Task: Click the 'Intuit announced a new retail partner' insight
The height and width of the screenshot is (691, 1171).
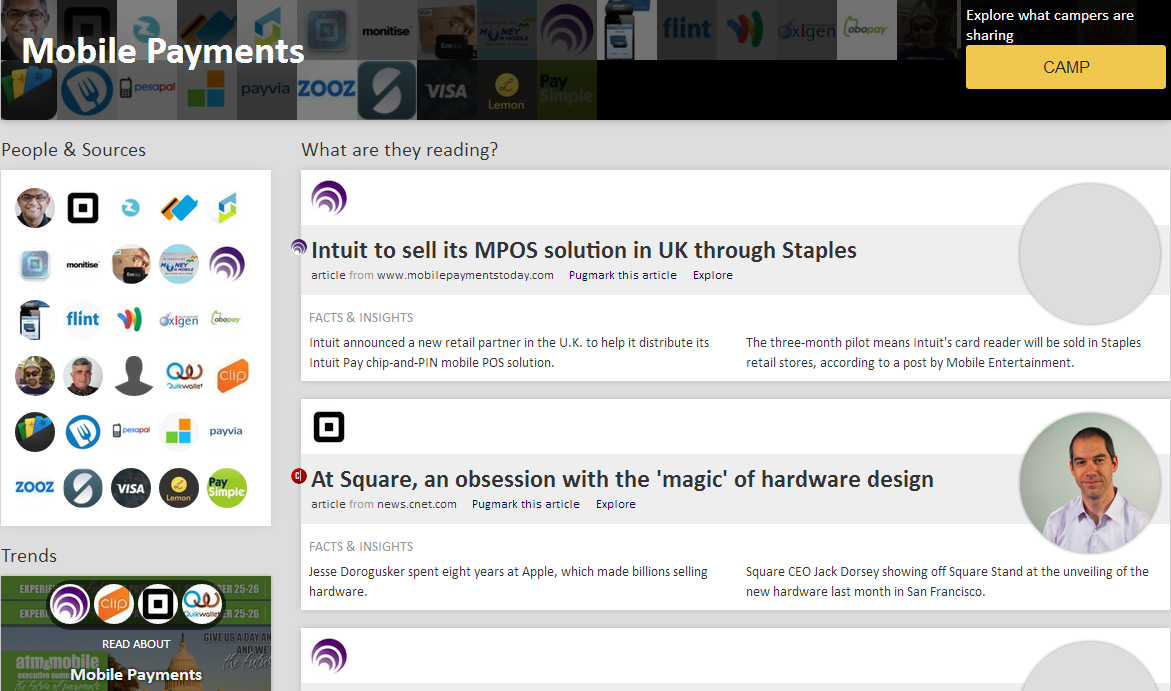Action: pyautogui.click(x=509, y=353)
